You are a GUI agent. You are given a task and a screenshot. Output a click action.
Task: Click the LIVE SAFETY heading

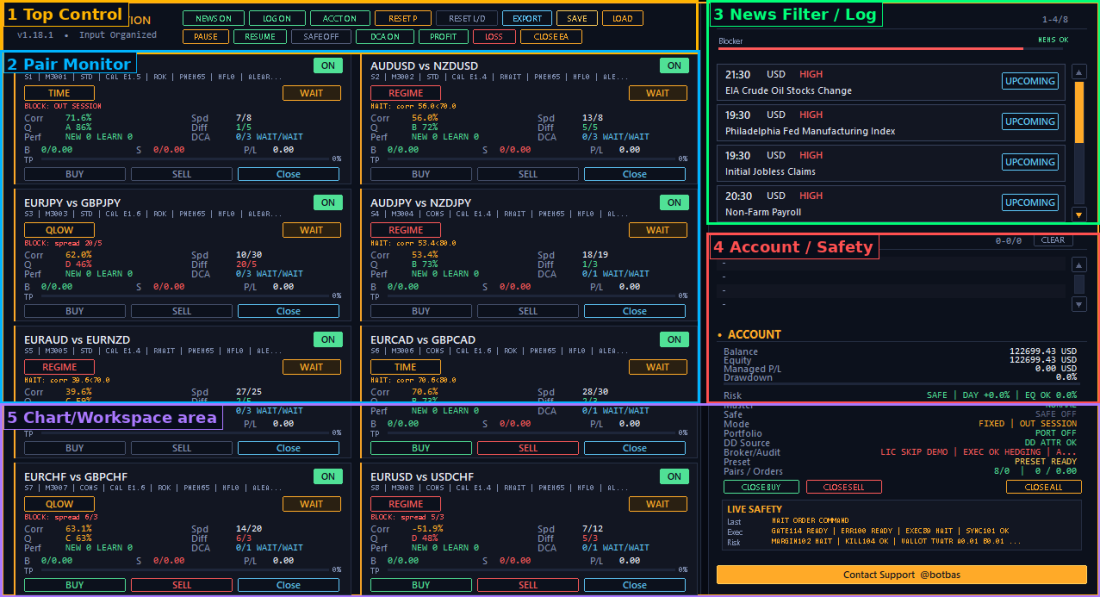pos(754,509)
